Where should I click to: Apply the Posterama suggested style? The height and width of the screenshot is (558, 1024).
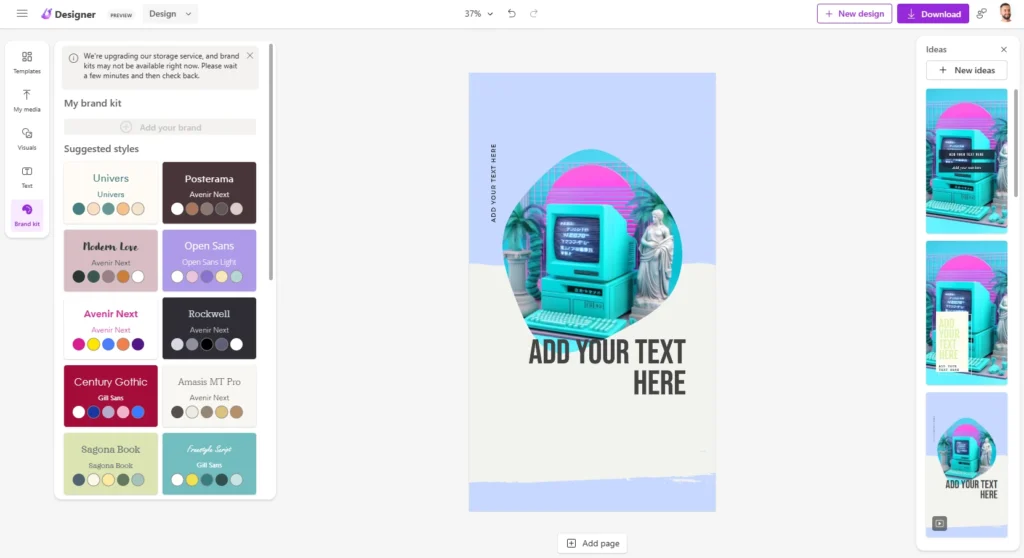209,193
